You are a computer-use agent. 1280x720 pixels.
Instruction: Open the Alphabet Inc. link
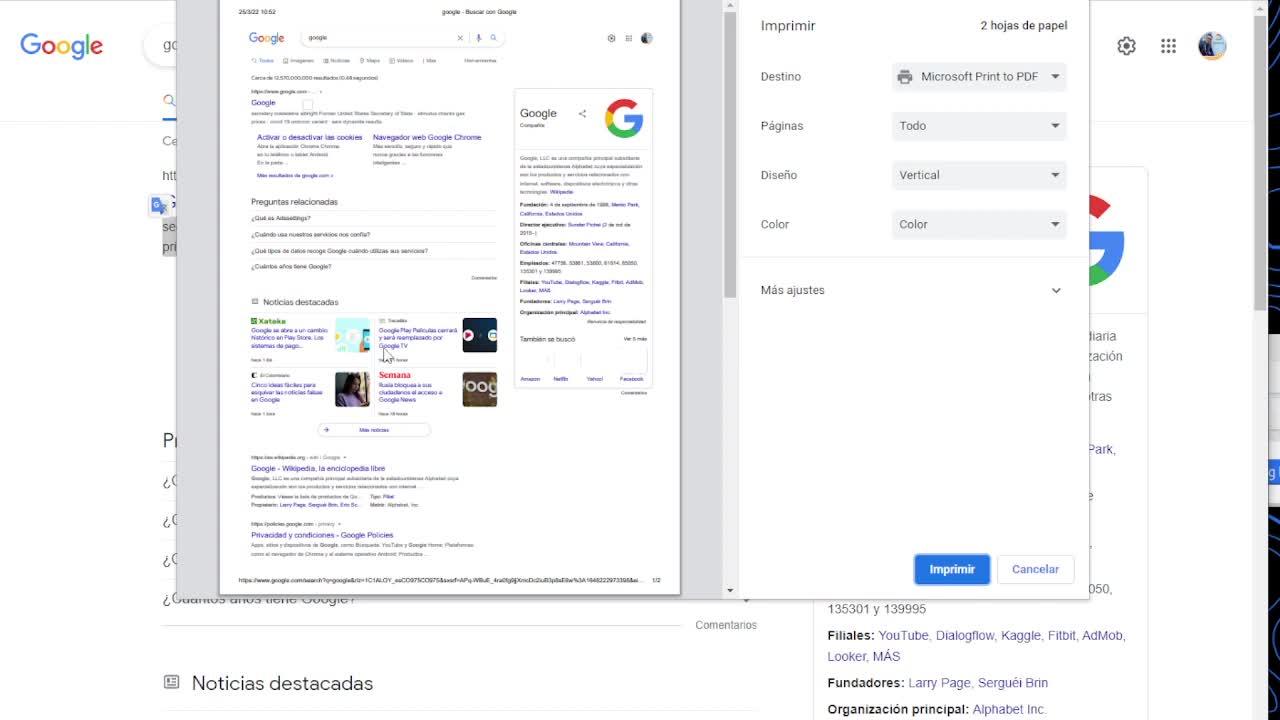pos(1009,710)
